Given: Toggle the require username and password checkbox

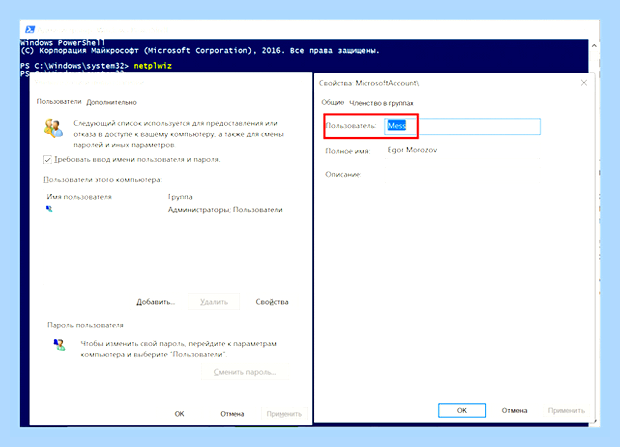Looking at the screenshot, I should pyautogui.click(x=47, y=159).
